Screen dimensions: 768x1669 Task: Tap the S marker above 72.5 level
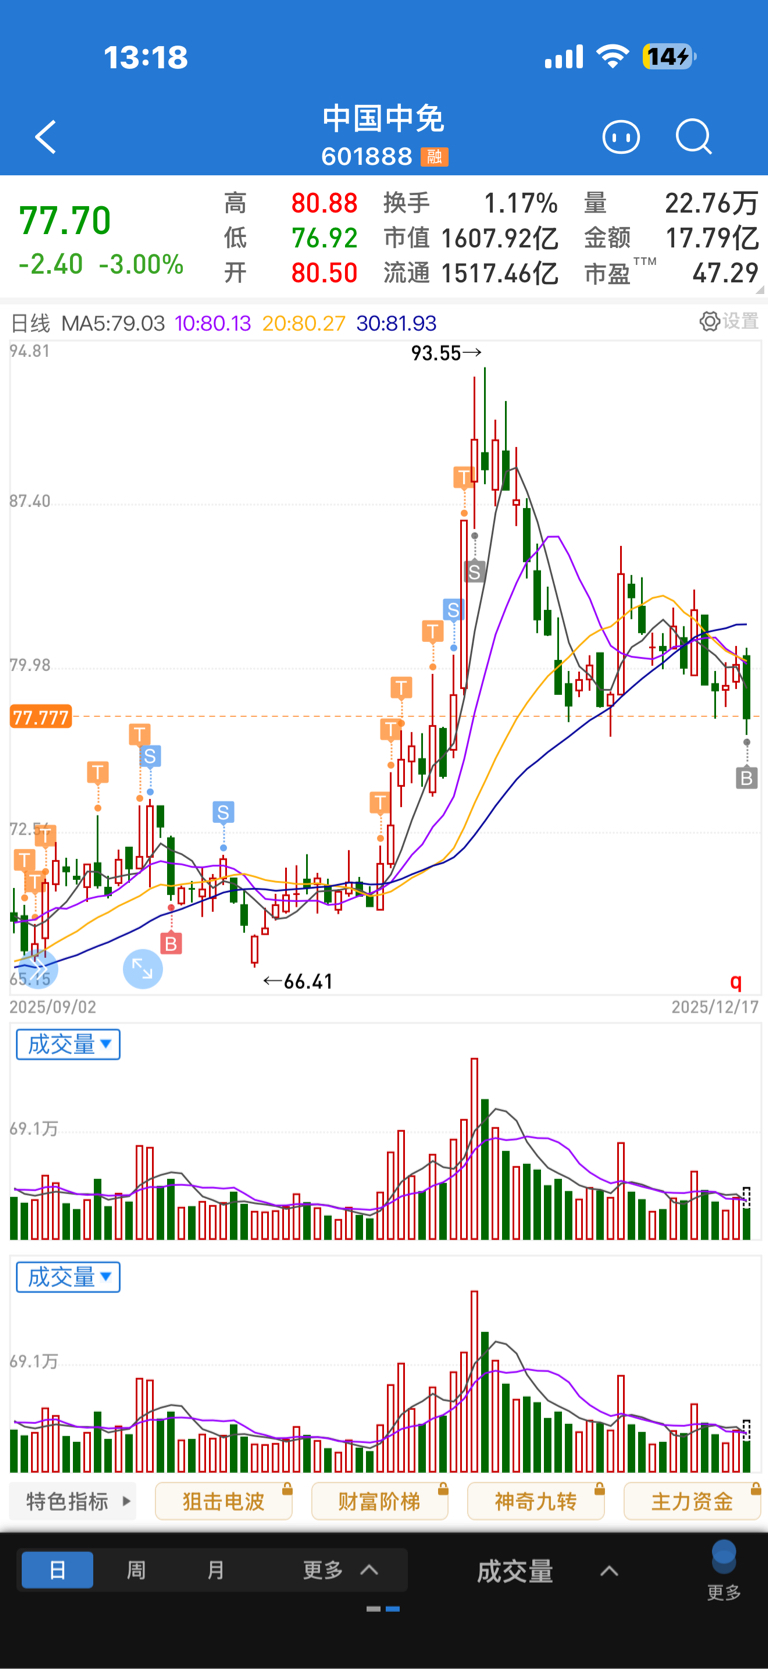click(x=223, y=812)
